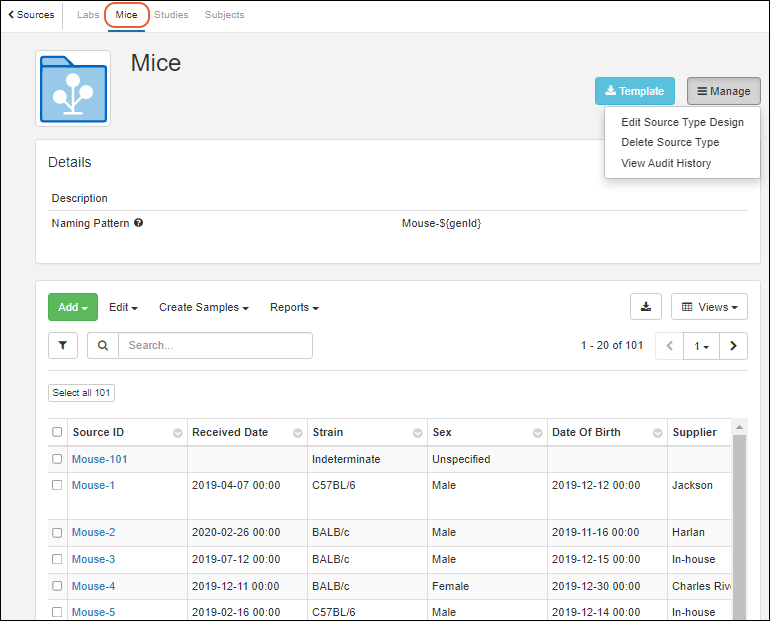This screenshot has height=621, width=770.
Task: Select the Mouse-3 row checkbox
Action: pyautogui.click(x=57, y=559)
